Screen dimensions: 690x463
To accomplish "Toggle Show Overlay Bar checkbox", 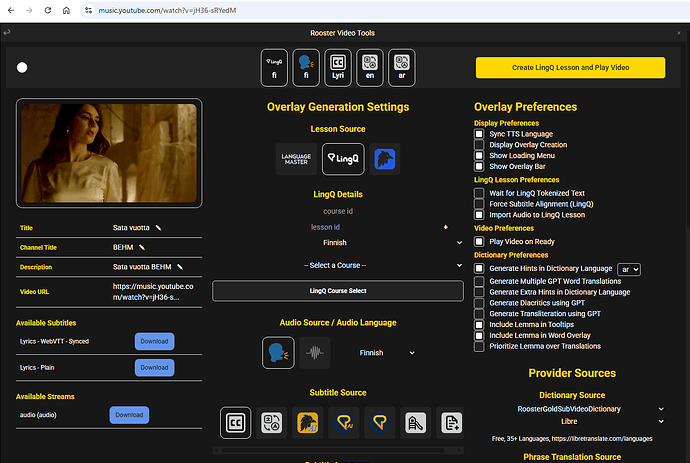I will 479,166.
